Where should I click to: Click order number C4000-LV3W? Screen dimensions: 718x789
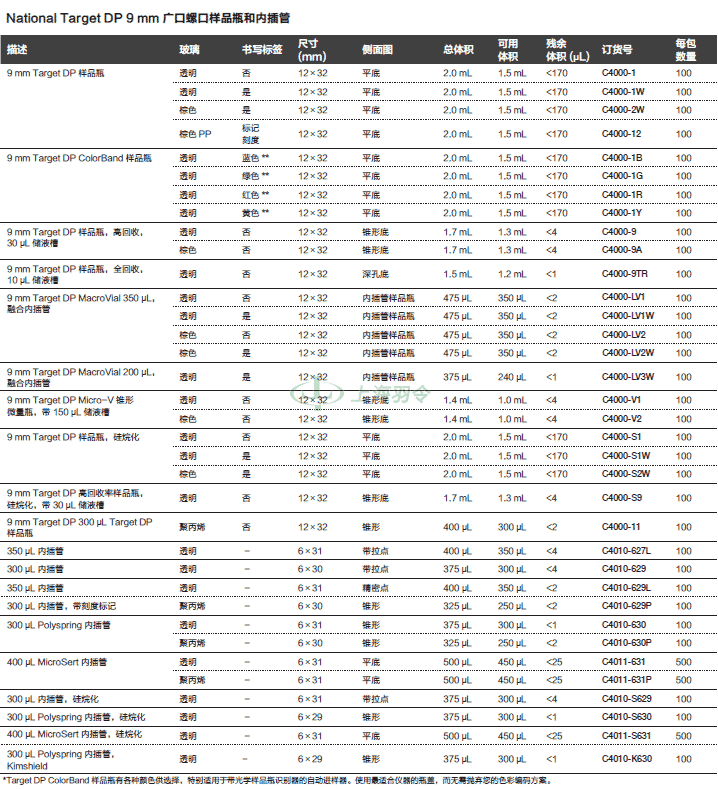pyautogui.click(x=628, y=376)
